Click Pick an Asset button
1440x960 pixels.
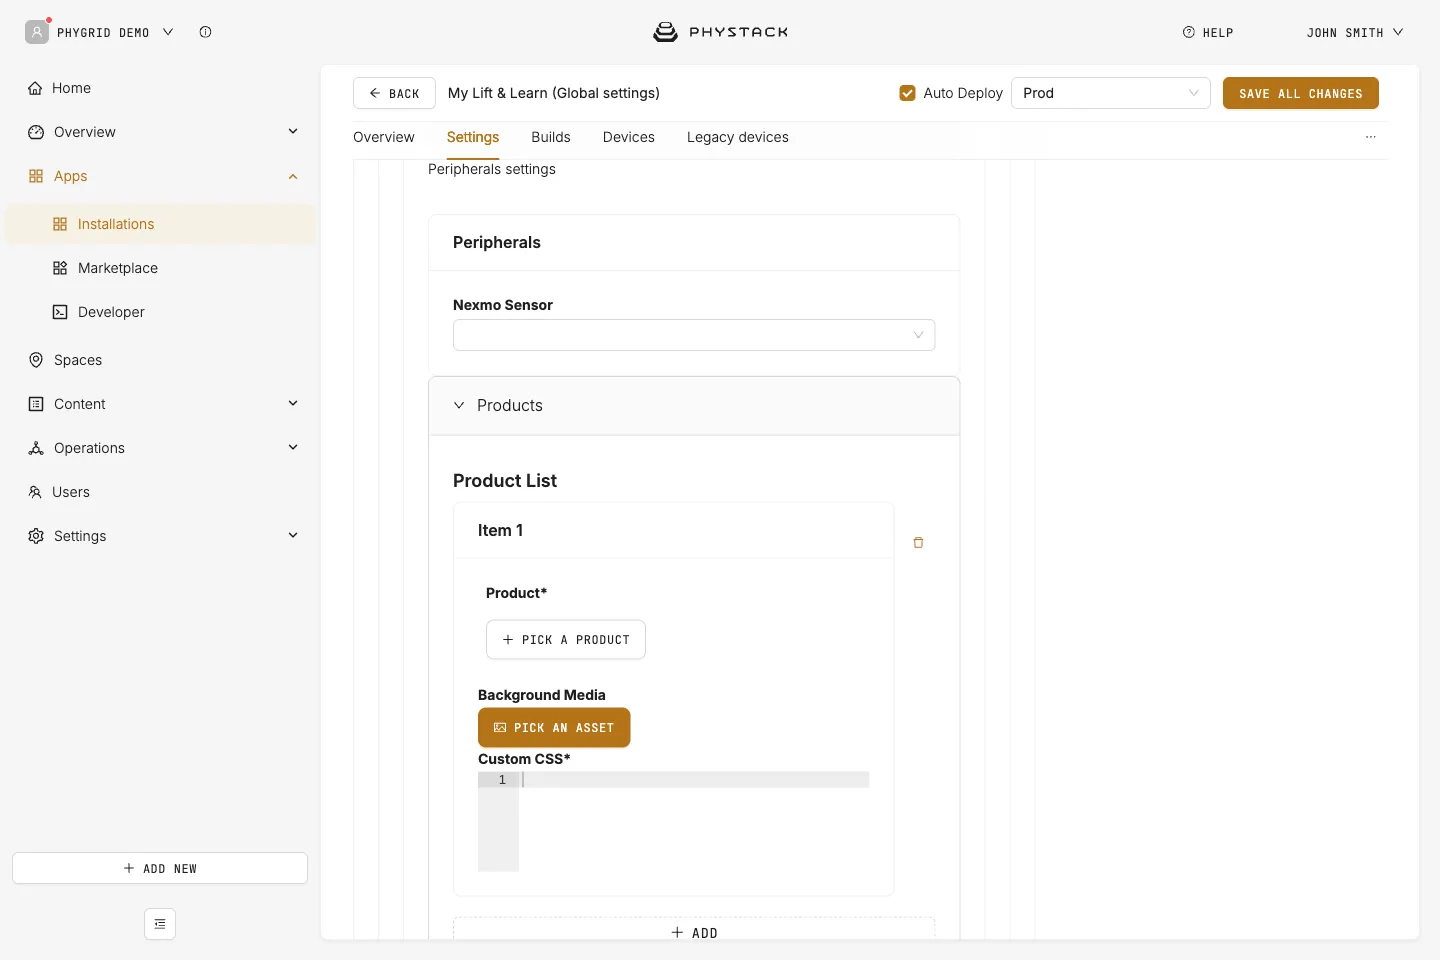click(x=554, y=728)
